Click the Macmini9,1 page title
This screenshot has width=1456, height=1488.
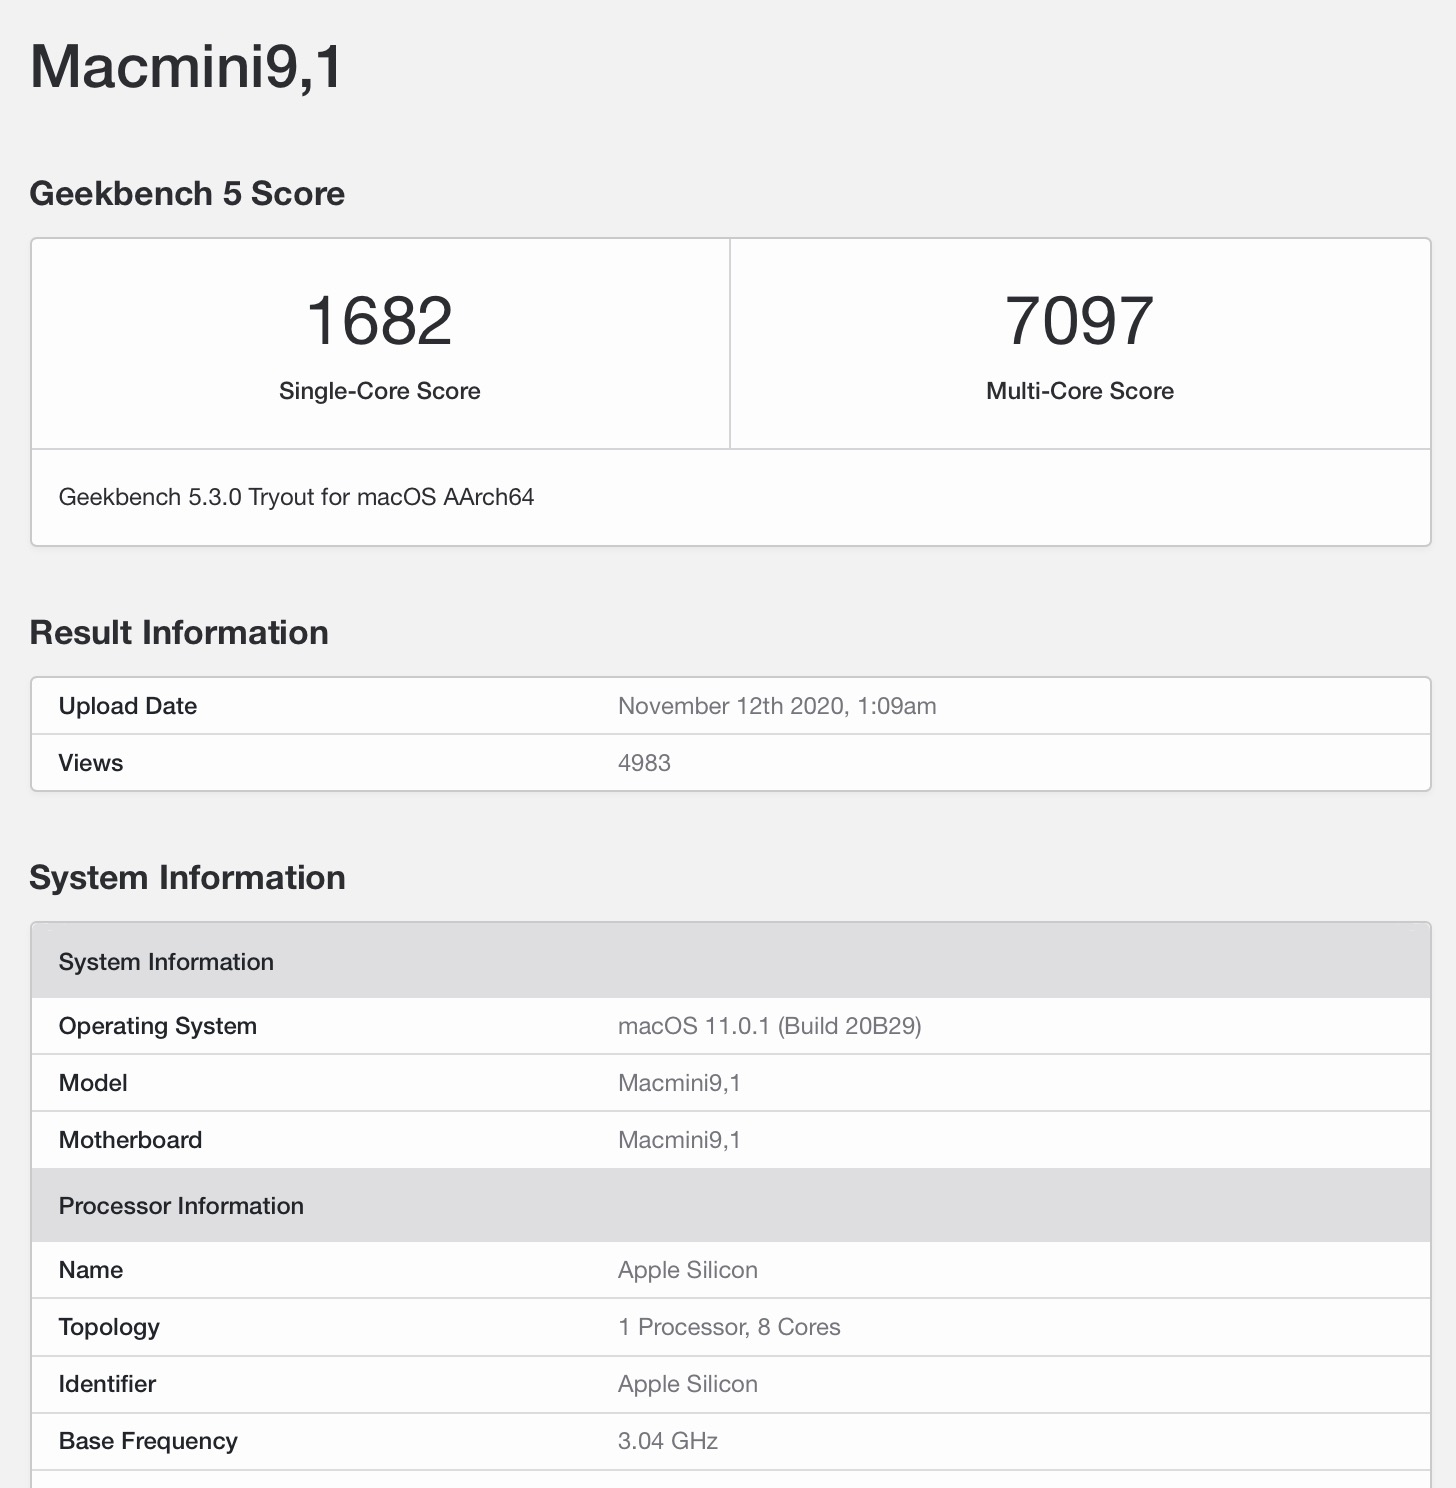click(186, 68)
